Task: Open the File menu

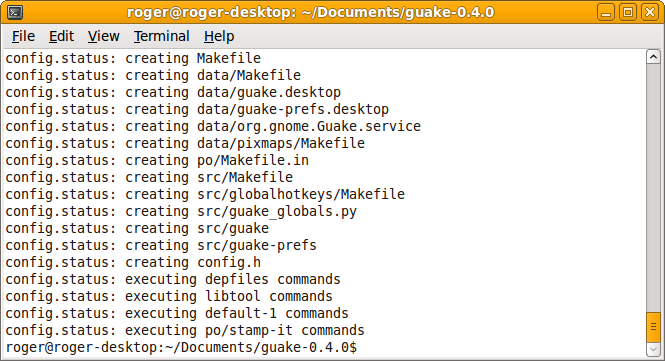Action: (23, 36)
